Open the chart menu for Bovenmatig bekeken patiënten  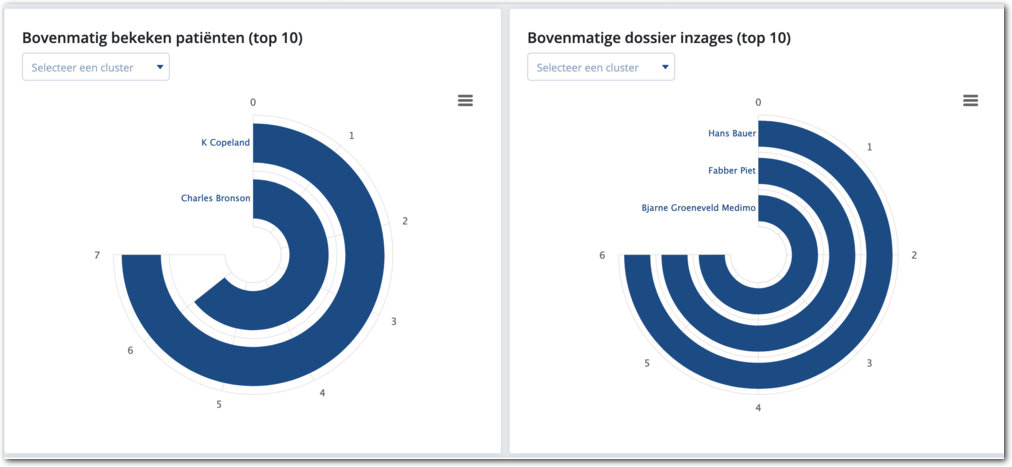[x=465, y=100]
